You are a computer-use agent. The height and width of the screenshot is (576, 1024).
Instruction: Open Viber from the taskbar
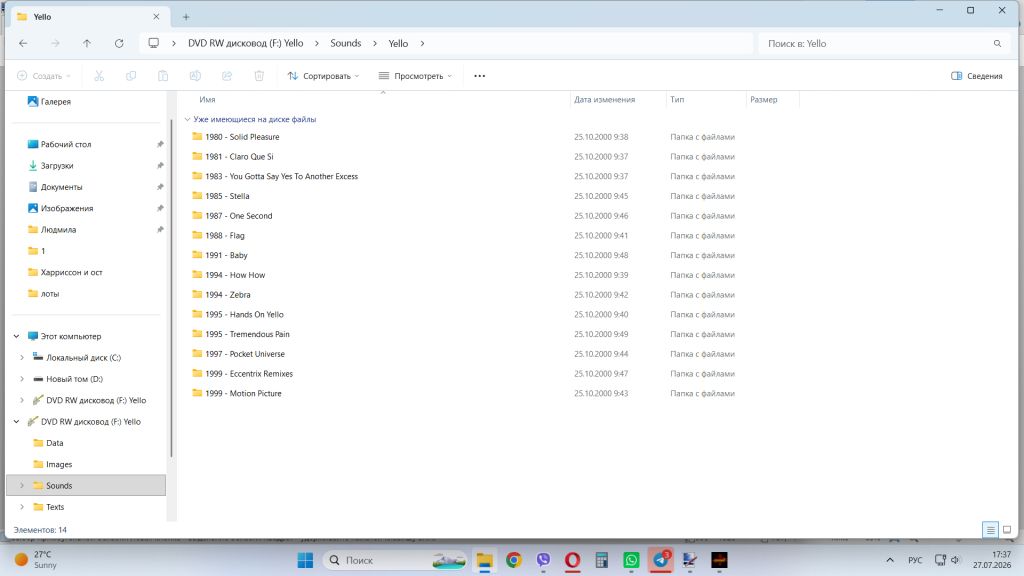[543, 560]
